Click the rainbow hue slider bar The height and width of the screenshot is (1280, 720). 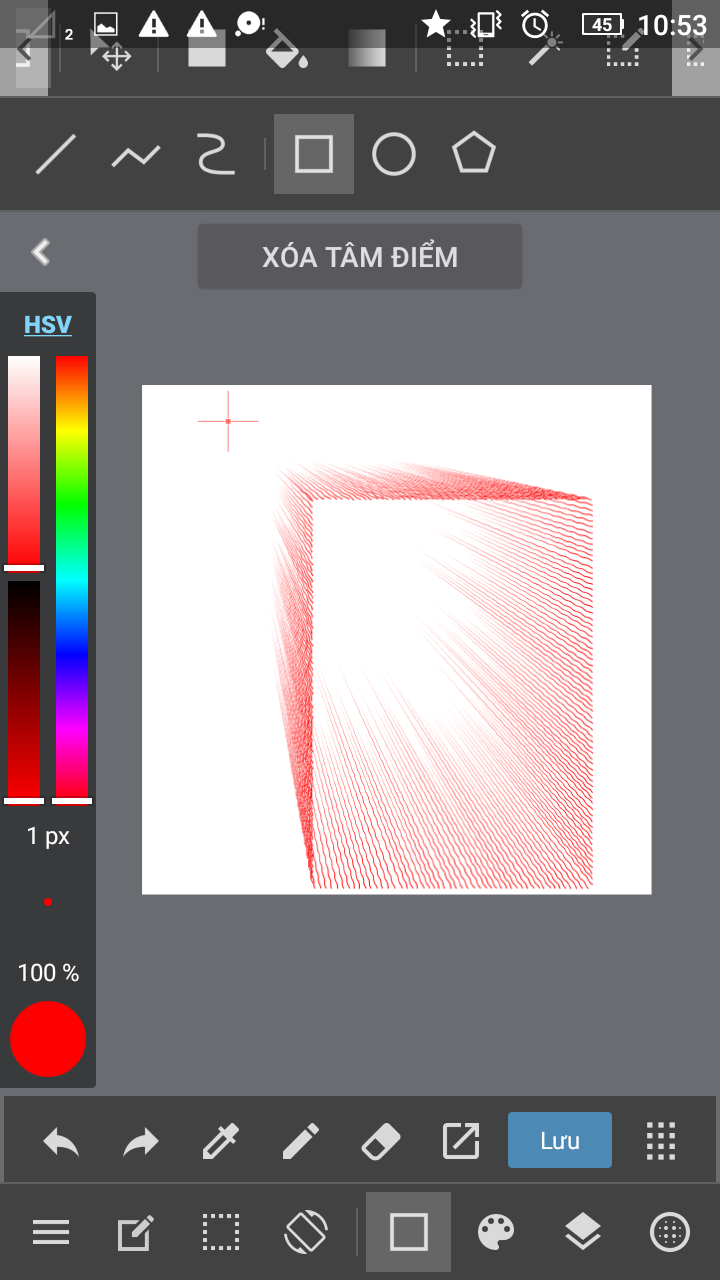click(72, 575)
